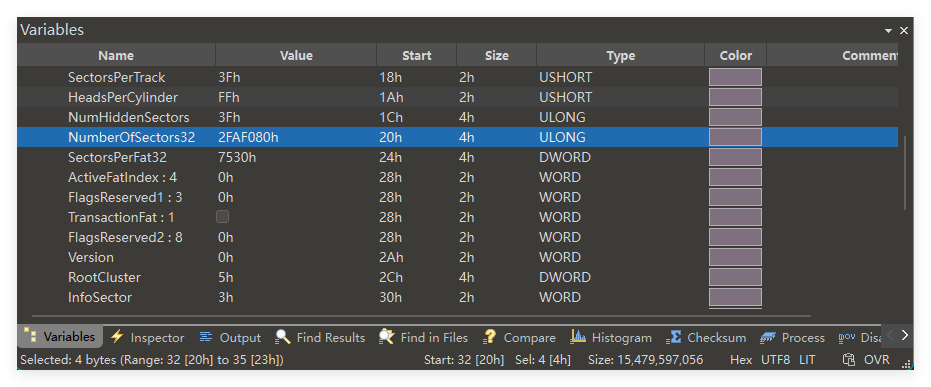This screenshot has height=387, width=931.
Task: Click the Process tab icon
Action: (x=768, y=337)
